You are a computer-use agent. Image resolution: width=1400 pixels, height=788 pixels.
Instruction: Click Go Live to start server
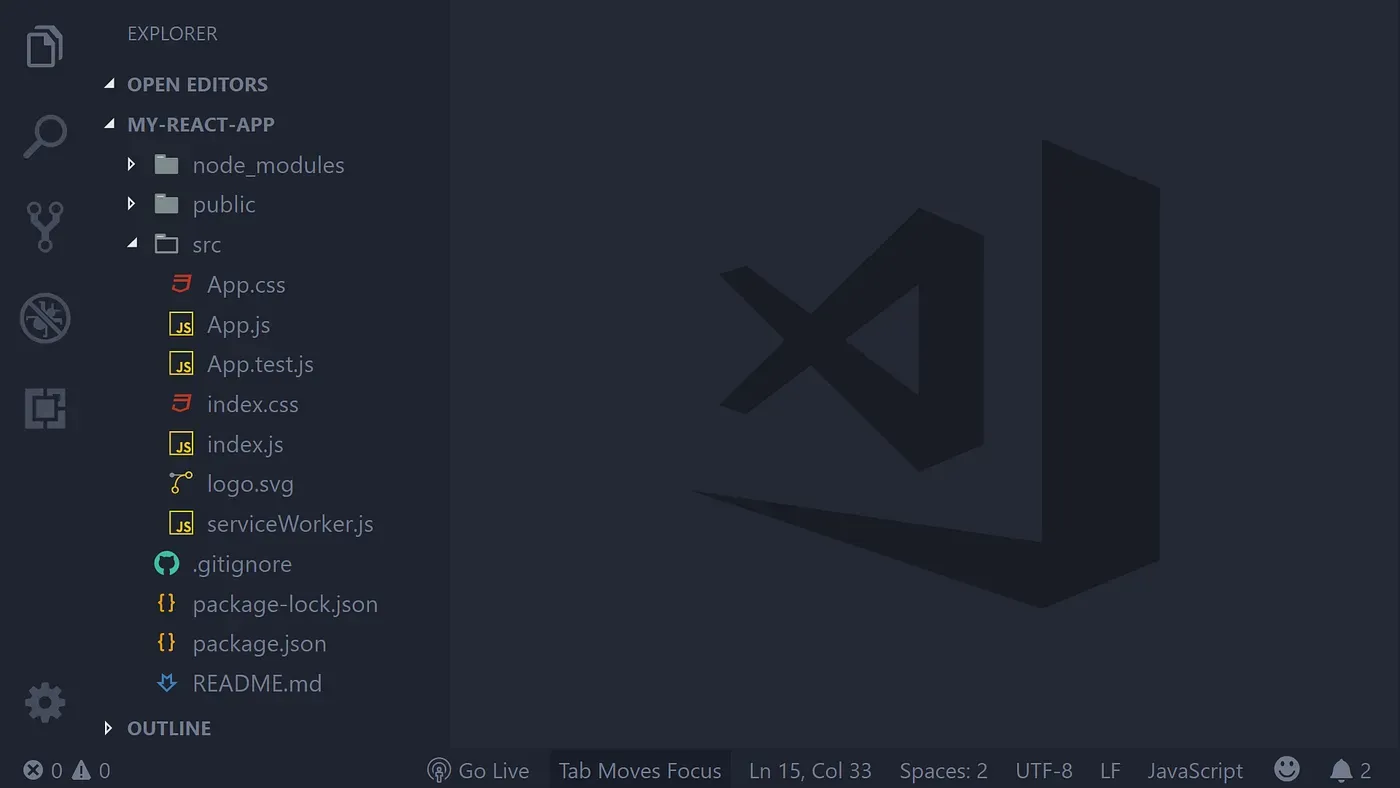[x=493, y=770]
